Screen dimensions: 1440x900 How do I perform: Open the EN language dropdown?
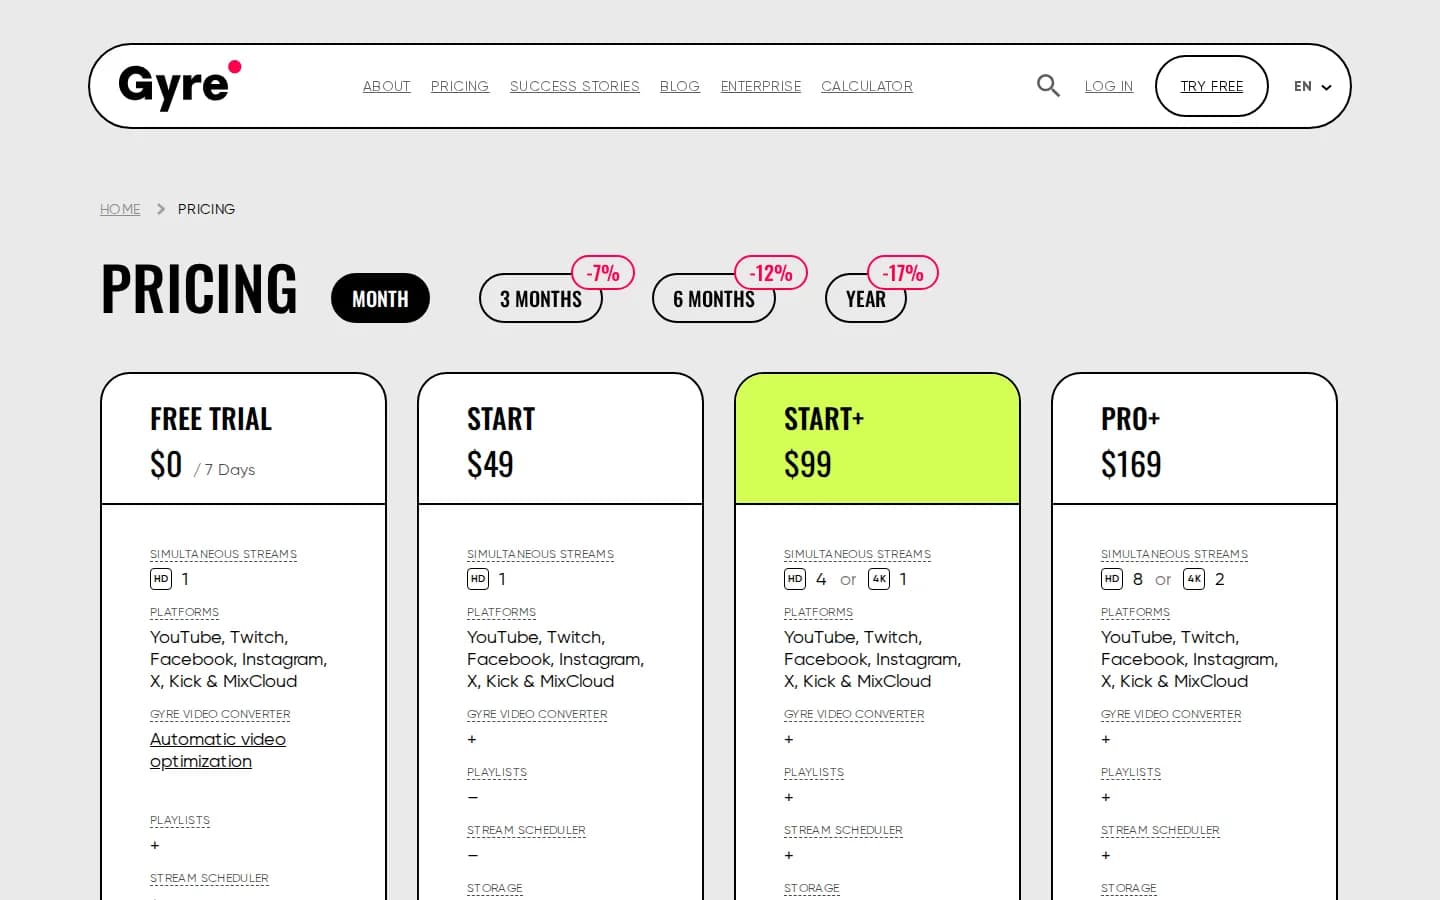click(x=1312, y=87)
